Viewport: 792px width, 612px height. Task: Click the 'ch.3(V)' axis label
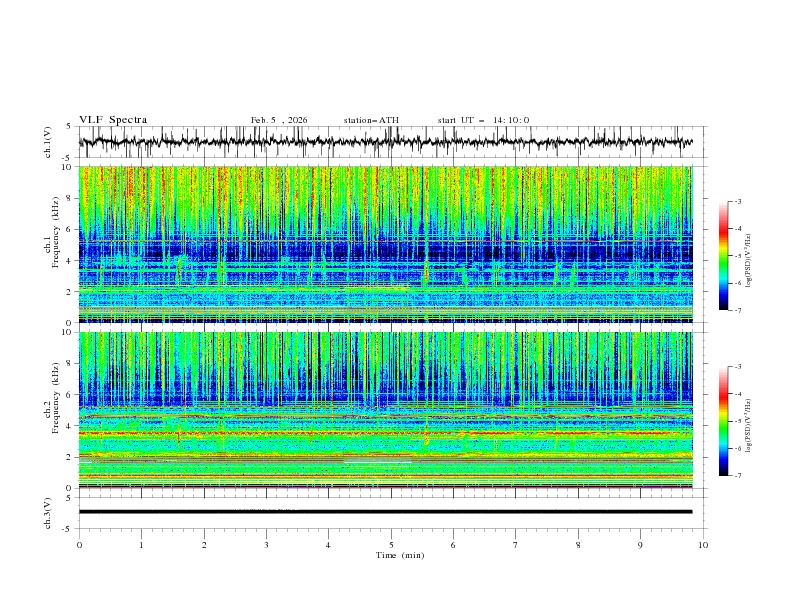pos(48,513)
